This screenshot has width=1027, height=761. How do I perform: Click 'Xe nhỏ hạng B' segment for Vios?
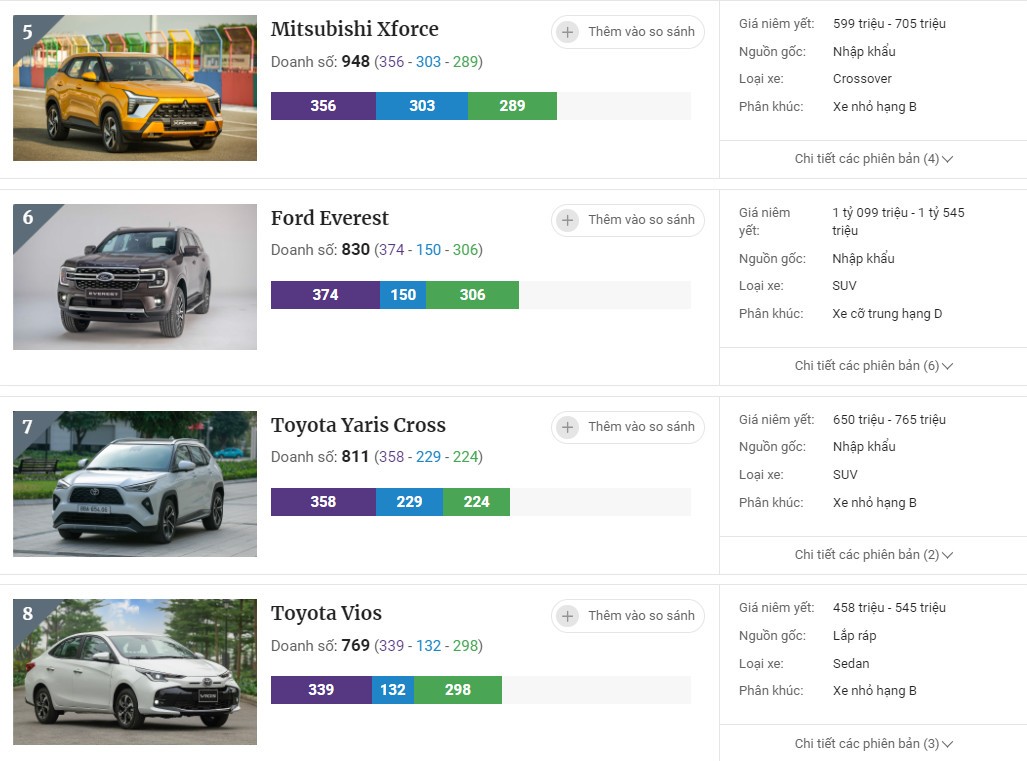pos(875,690)
